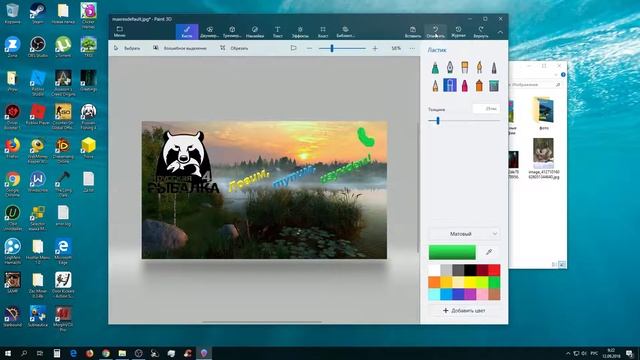The width and height of the screenshot is (640, 360).
Task: Select the Google Chrome desktop icon
Action: pos(12,184)
